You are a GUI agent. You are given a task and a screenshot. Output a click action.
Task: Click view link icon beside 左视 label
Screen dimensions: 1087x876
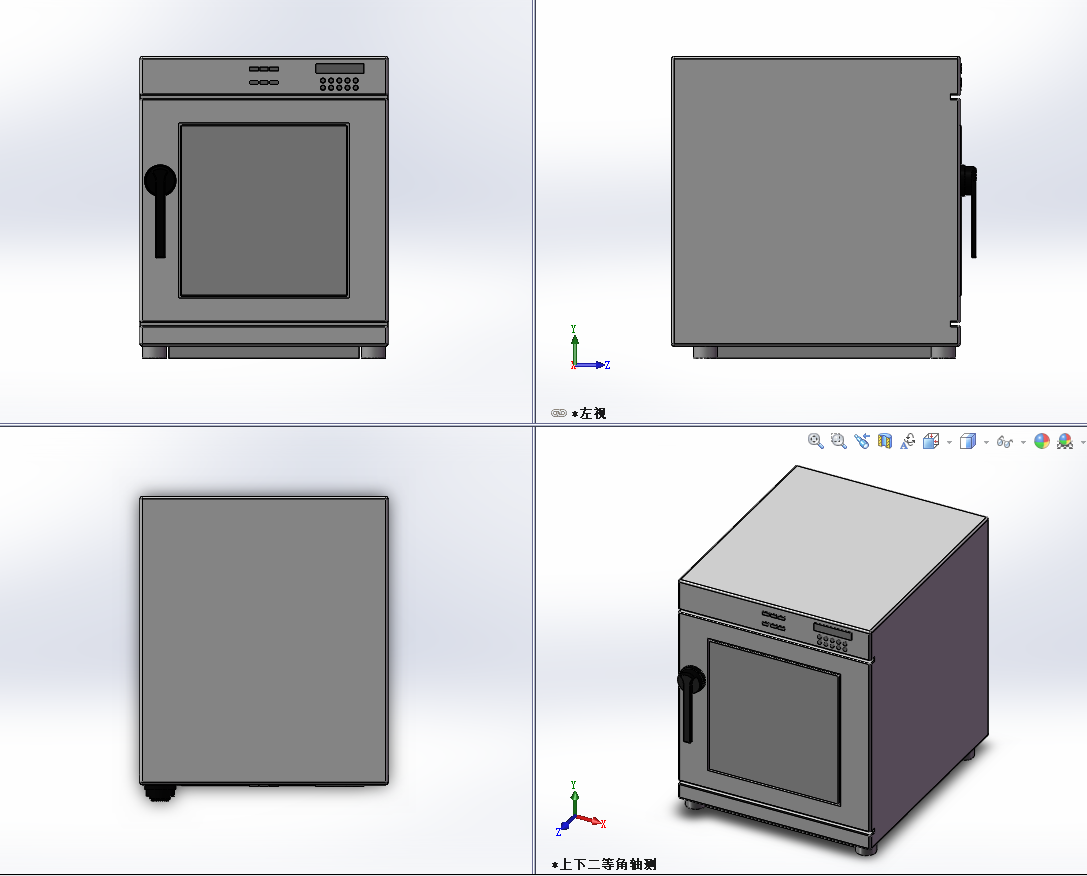(x=559, y=413)
